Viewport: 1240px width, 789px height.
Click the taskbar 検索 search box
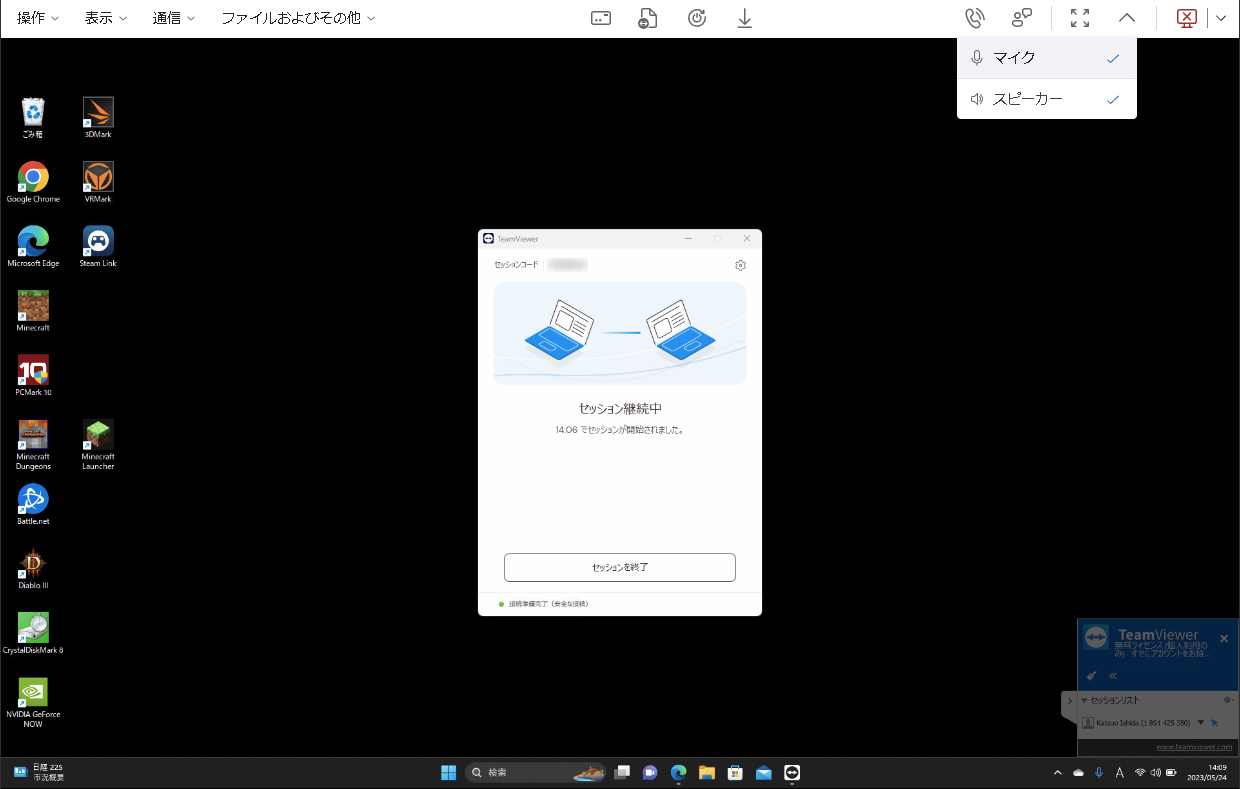[536, 772]
